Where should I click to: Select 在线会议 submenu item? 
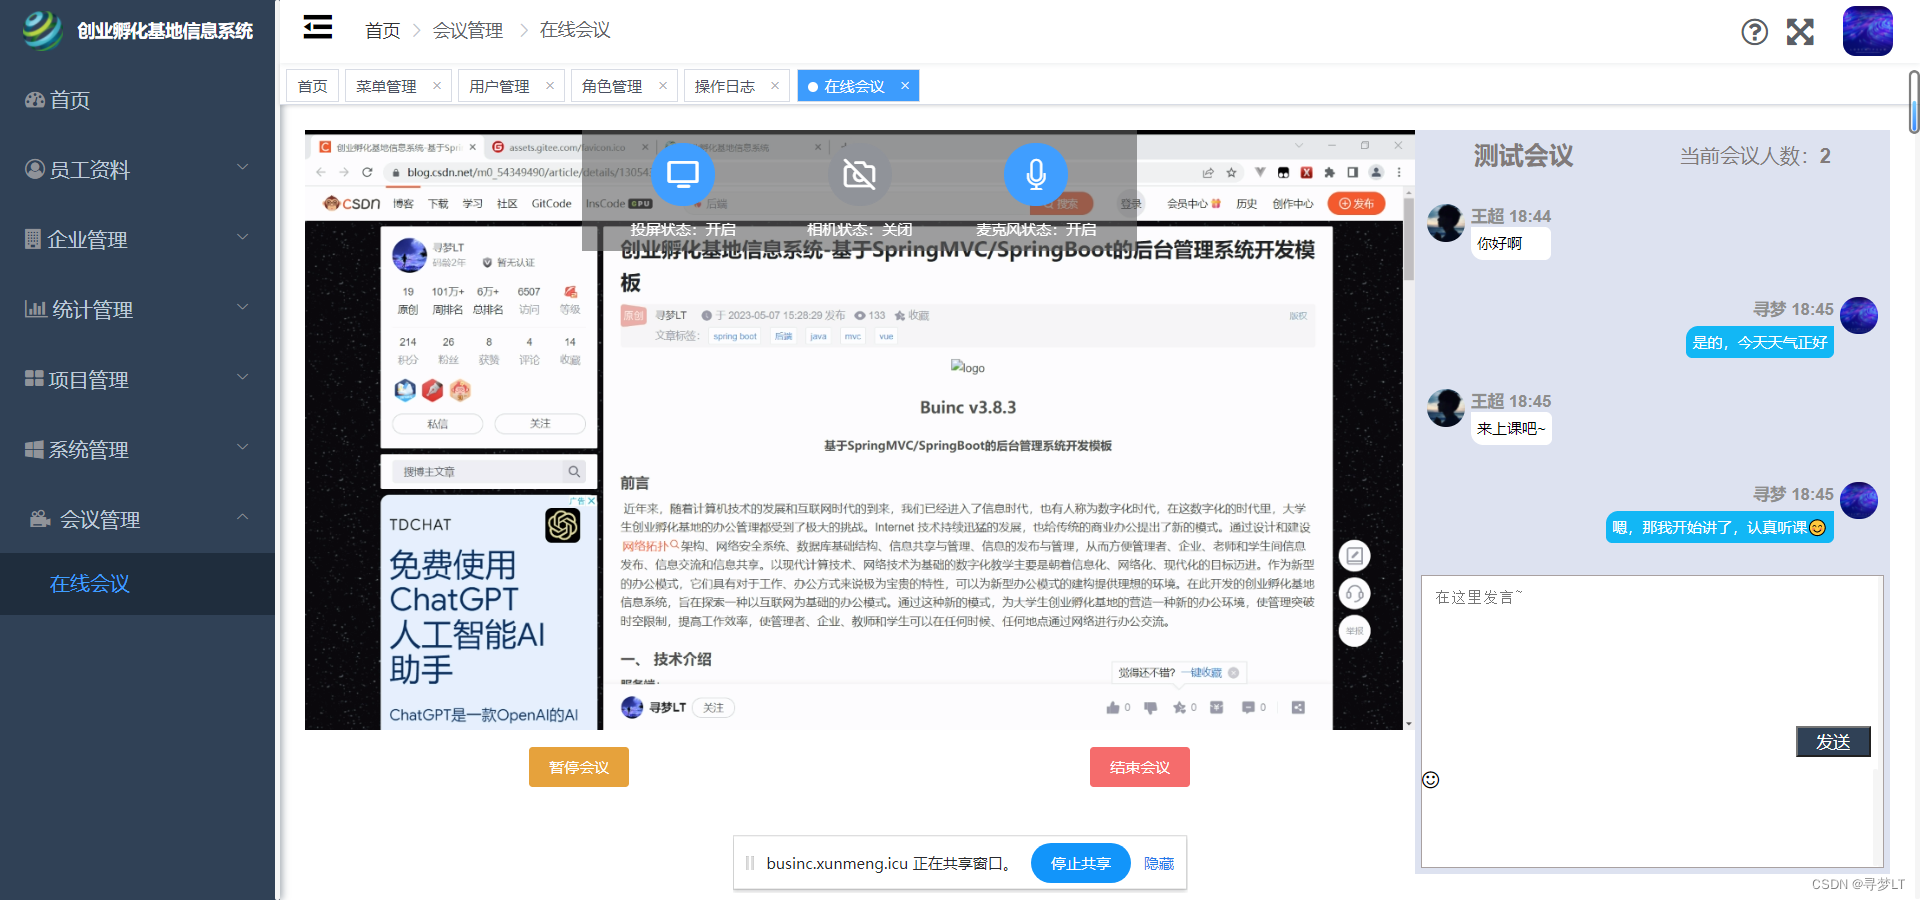(x=137, y=584)
